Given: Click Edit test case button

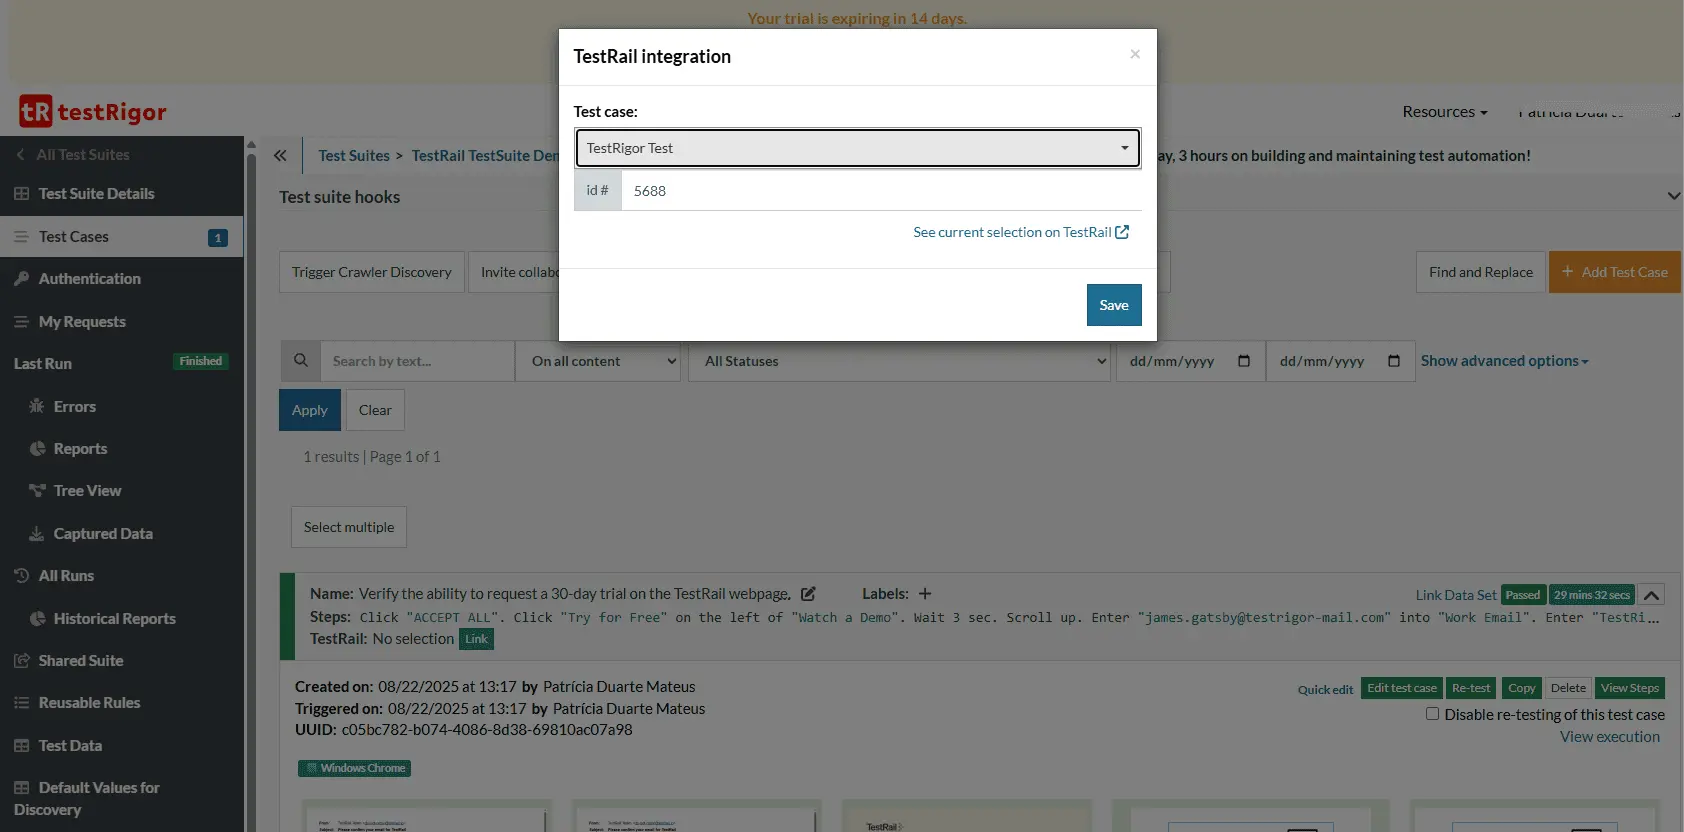Looking at the screenshot, I should click(x=1402, y=688).
